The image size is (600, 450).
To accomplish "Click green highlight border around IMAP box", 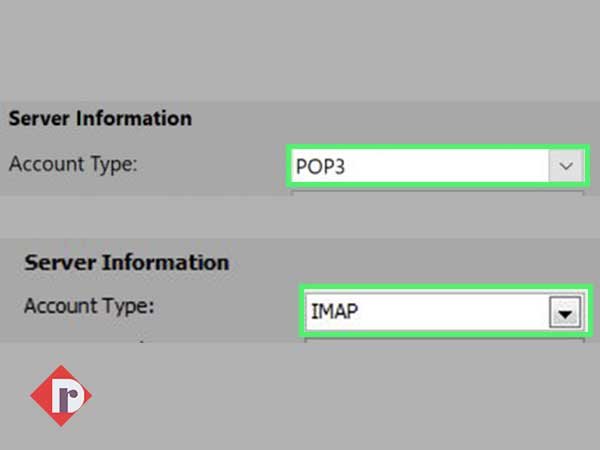I will pyautogui.click(x=445, y=287).
